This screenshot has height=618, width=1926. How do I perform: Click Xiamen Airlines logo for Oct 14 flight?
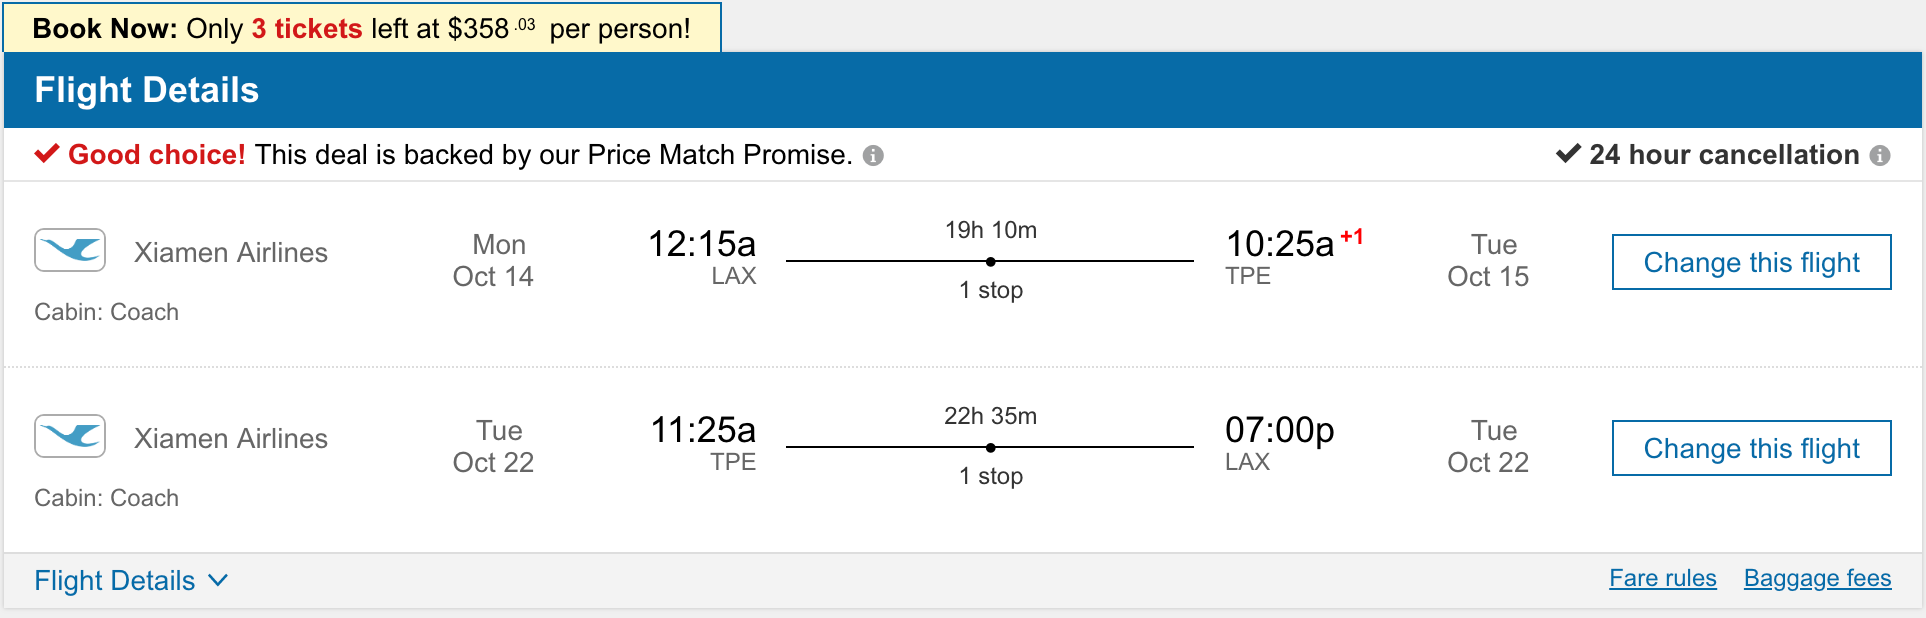(x=70, y=250)
